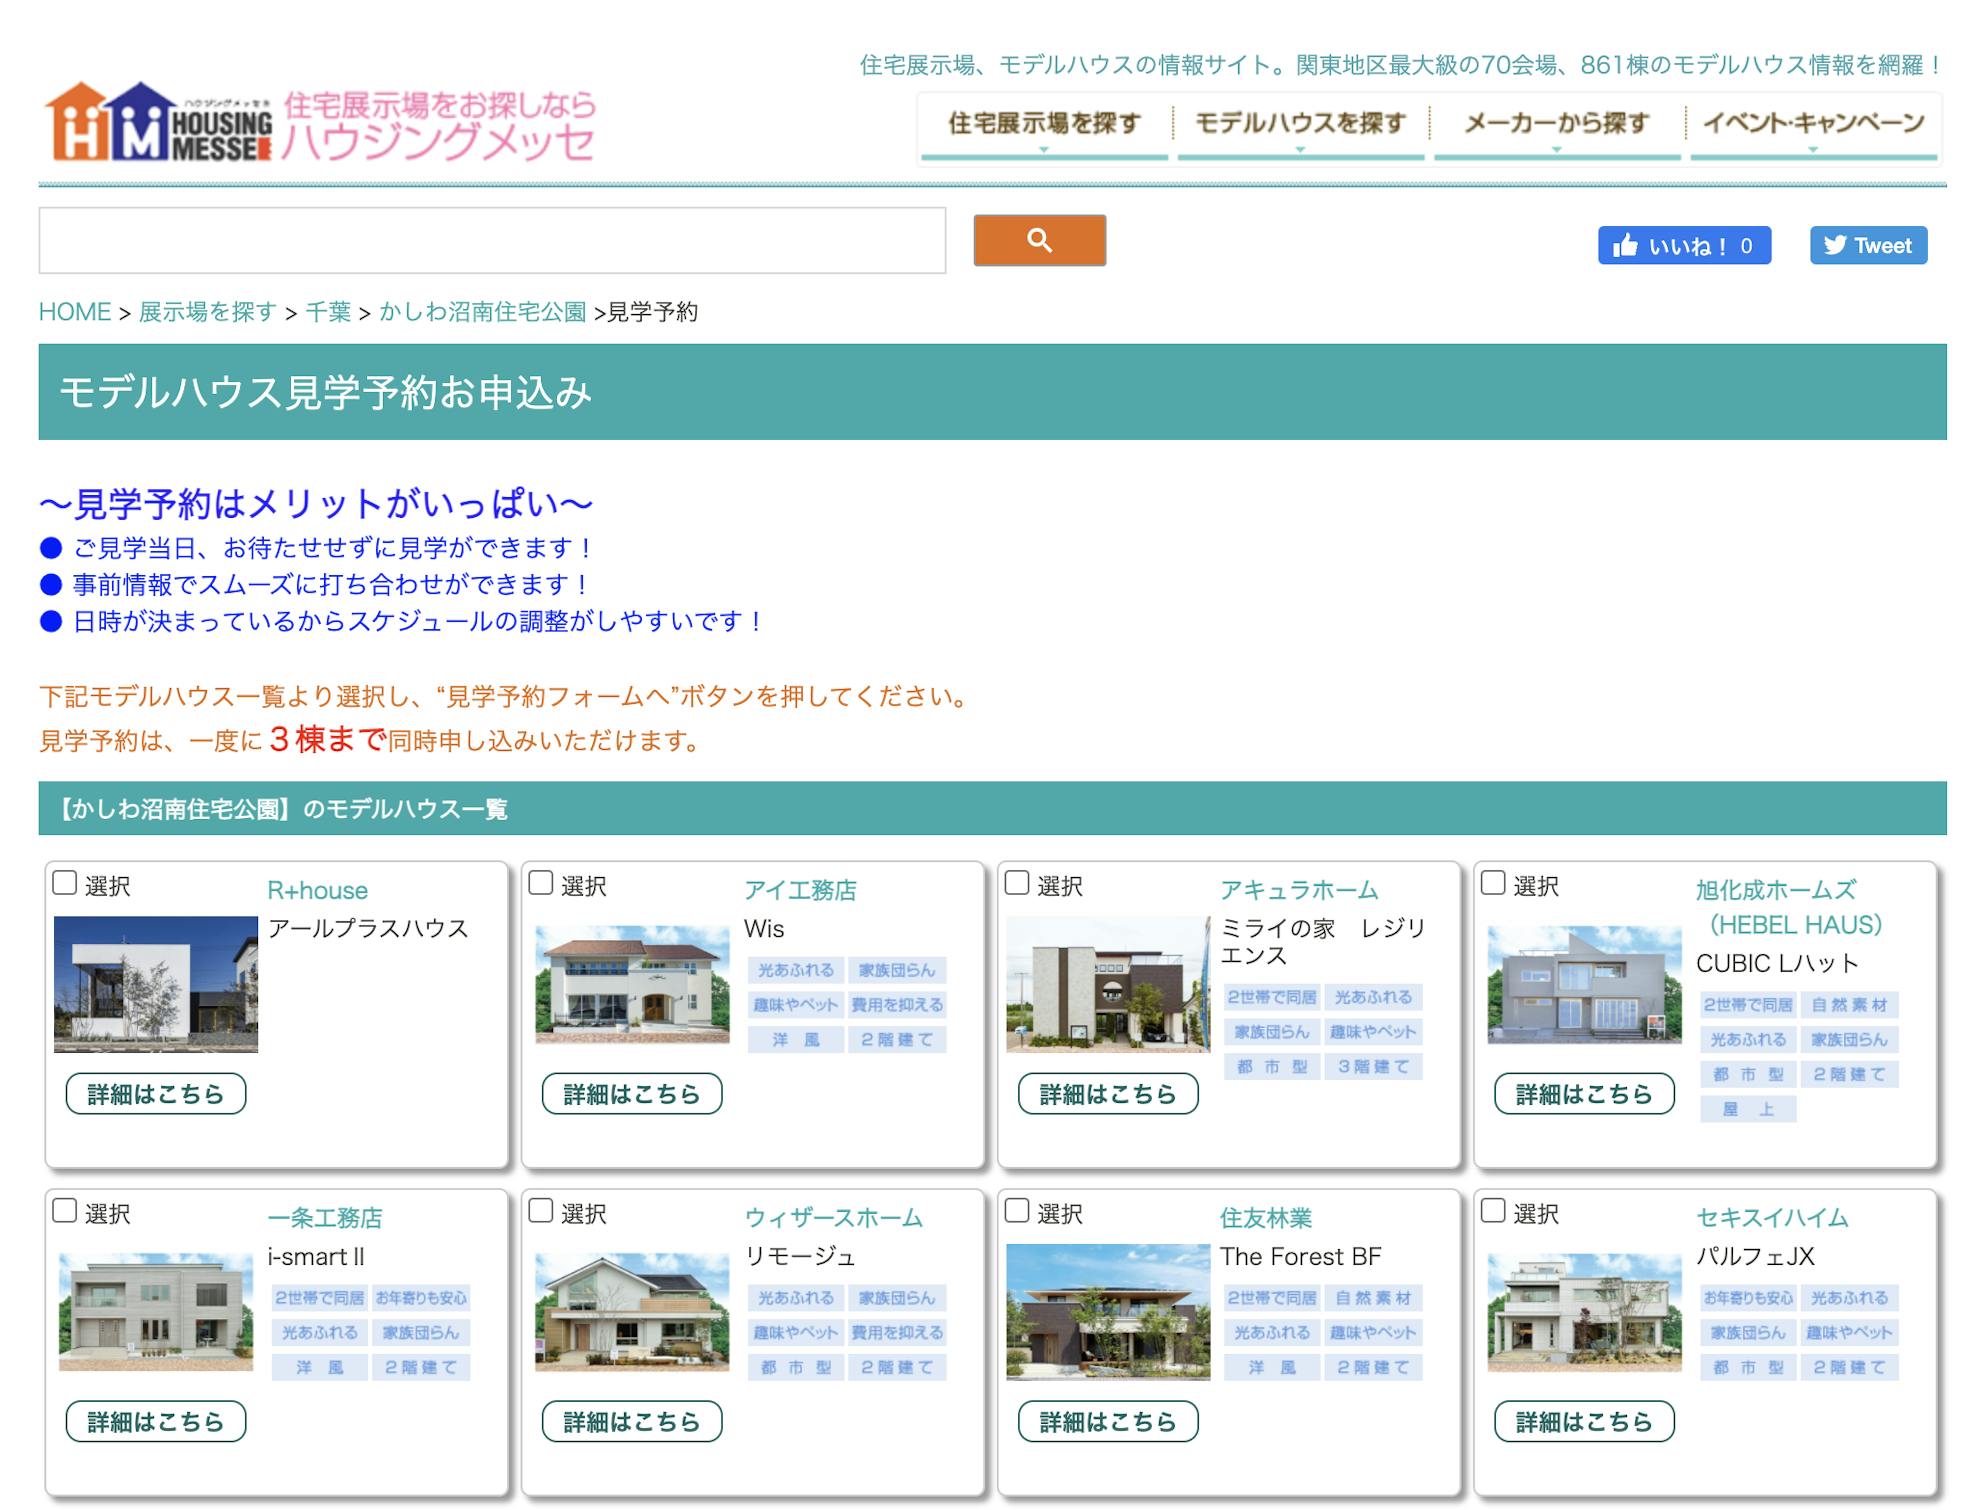Open パルフェJX house photo
Image resolution: width=1980 pixels, height=1510 pixels.
point(1584,1311)
